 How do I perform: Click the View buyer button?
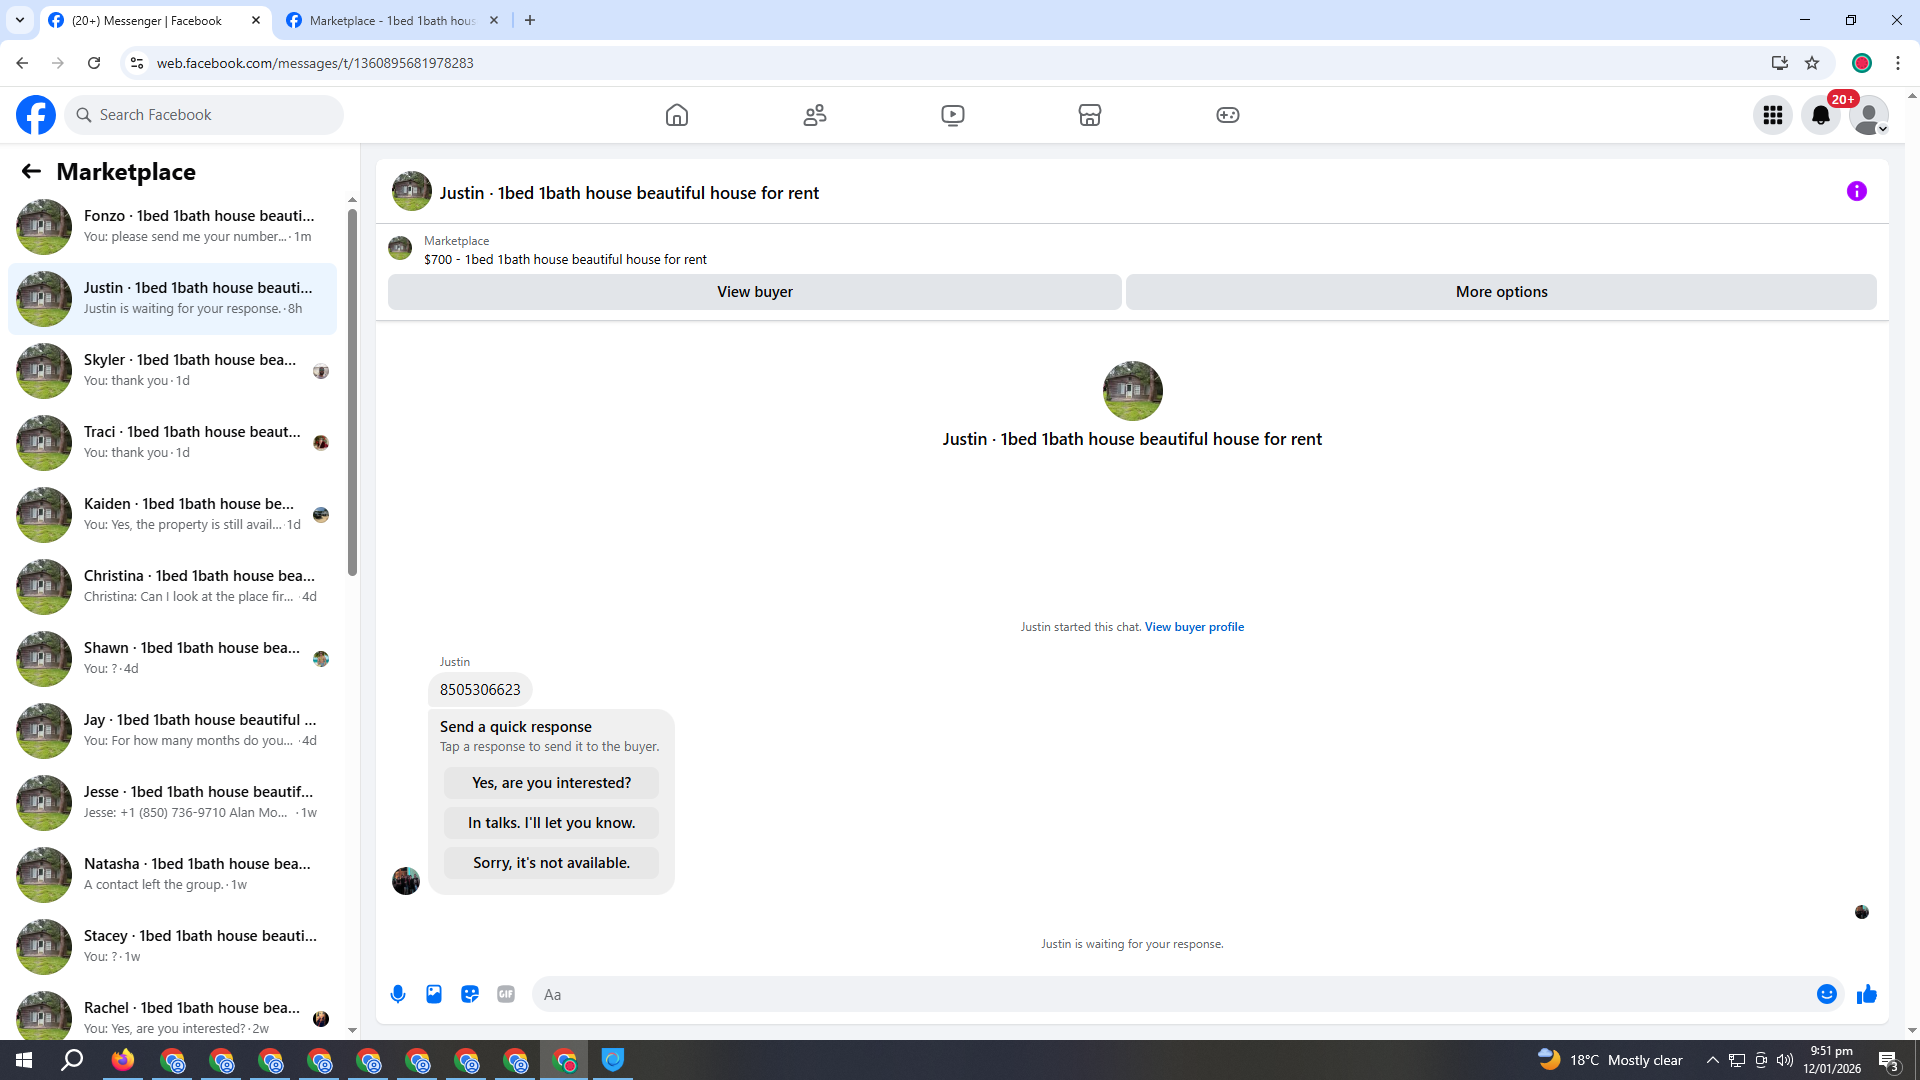point(754,292)
